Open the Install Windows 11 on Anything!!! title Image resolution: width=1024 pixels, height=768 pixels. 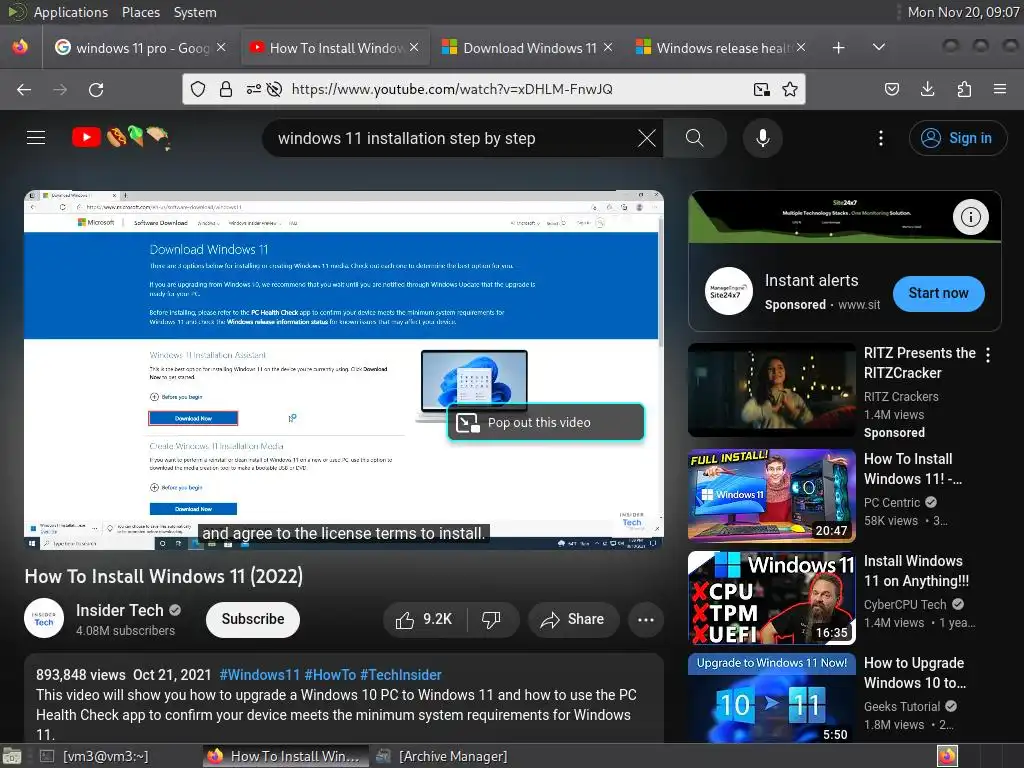pyautogui.click(x=916, y=571)
